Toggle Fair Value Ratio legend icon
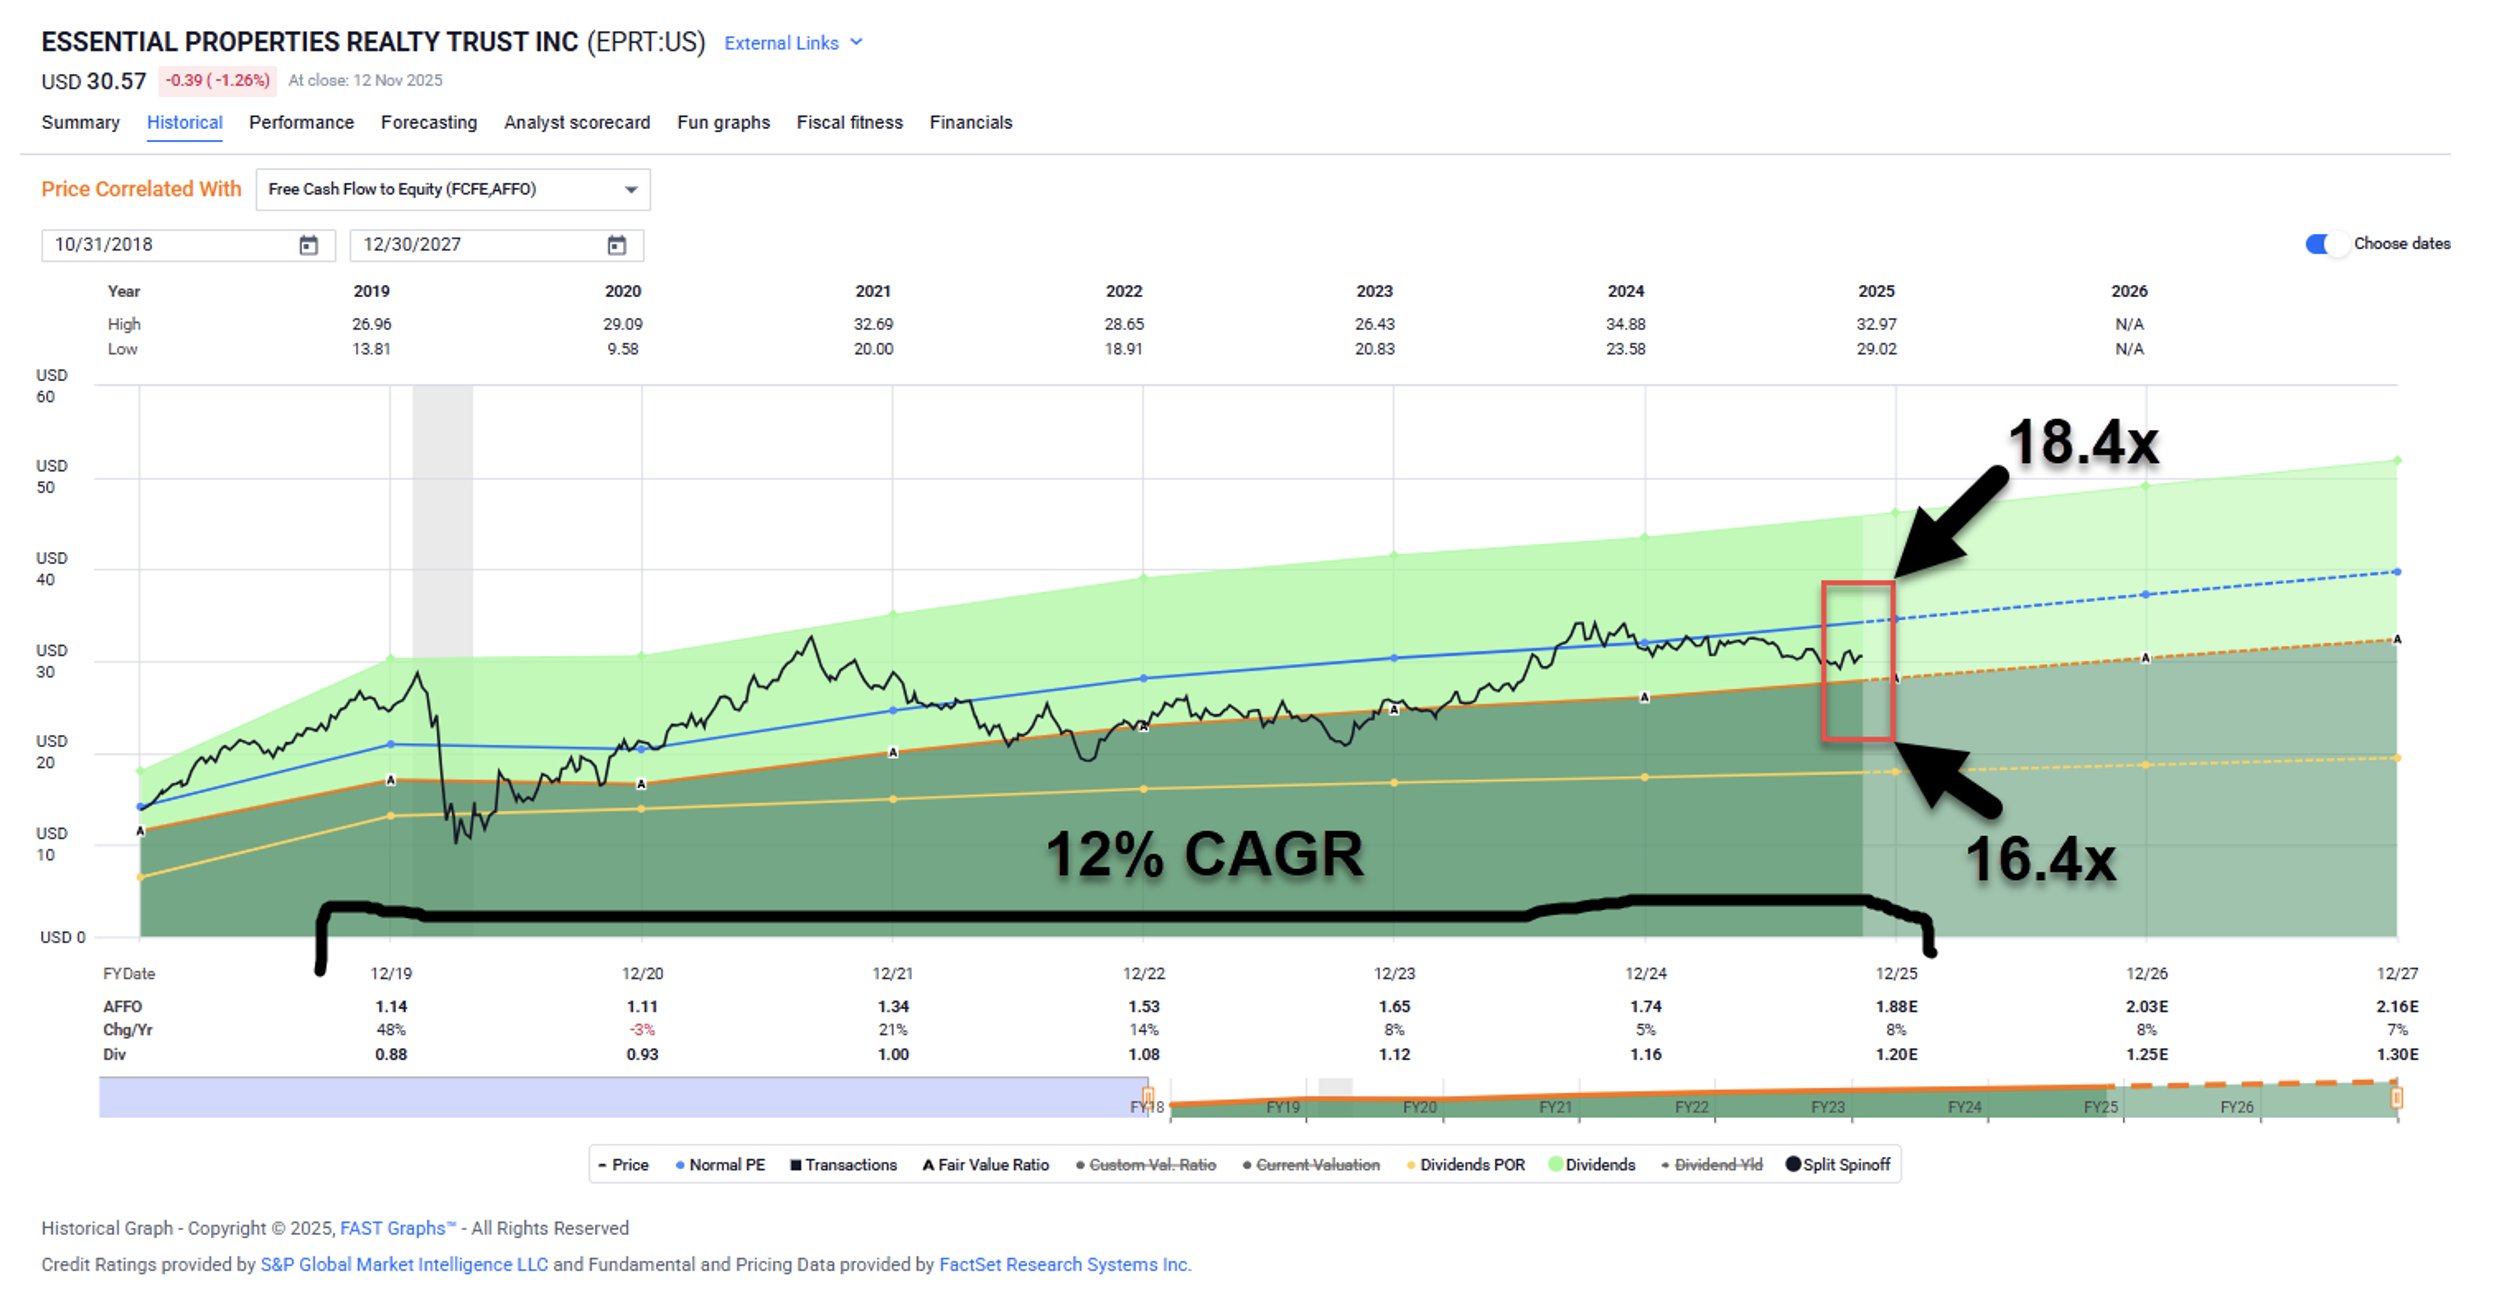The image size is (2496, 1294). coord(928,1165)
